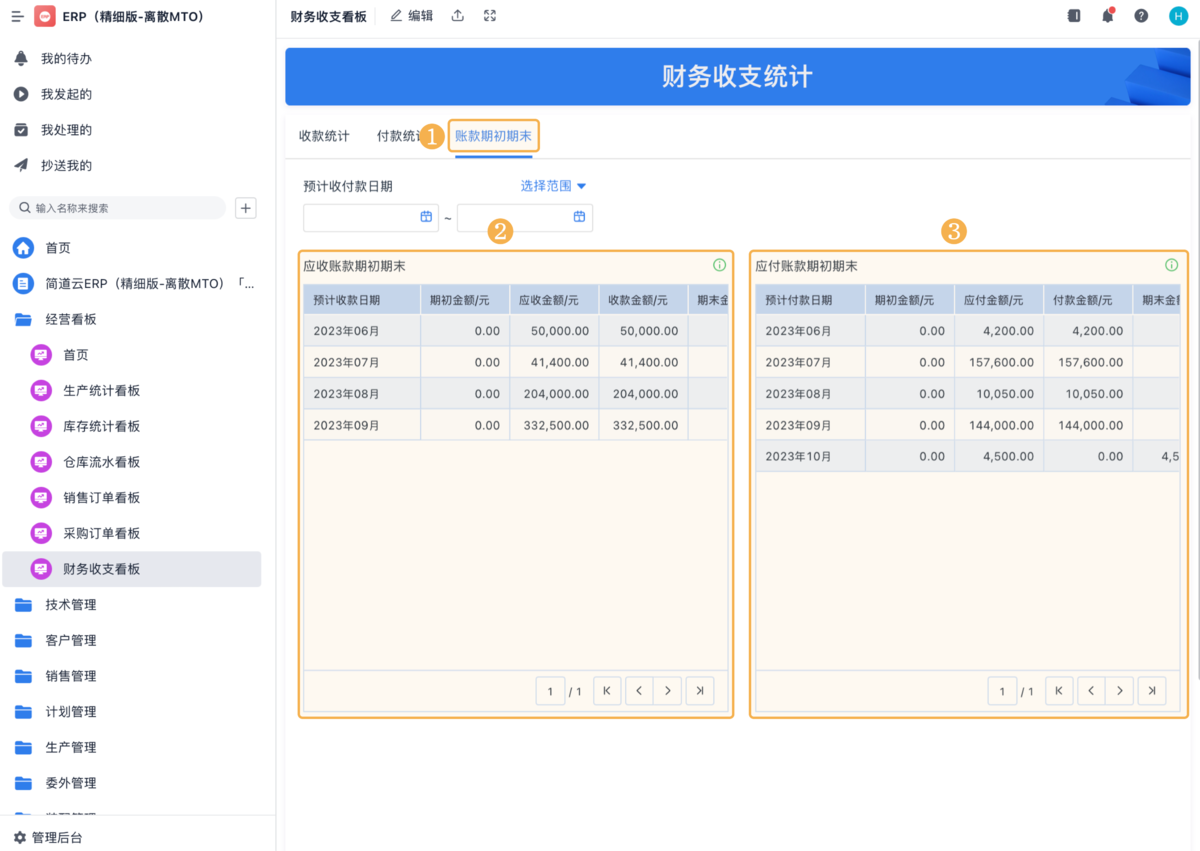Jump to last page in 应付 table

(x=1152, y=691)
